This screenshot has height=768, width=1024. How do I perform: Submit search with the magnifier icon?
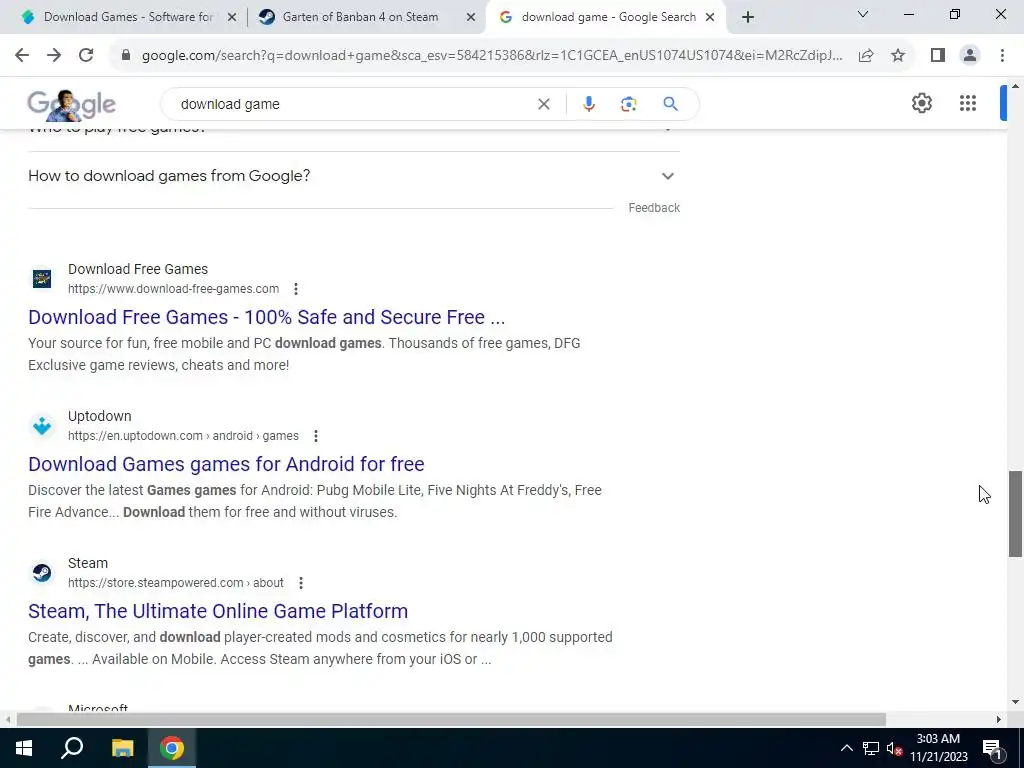[670, 104]
